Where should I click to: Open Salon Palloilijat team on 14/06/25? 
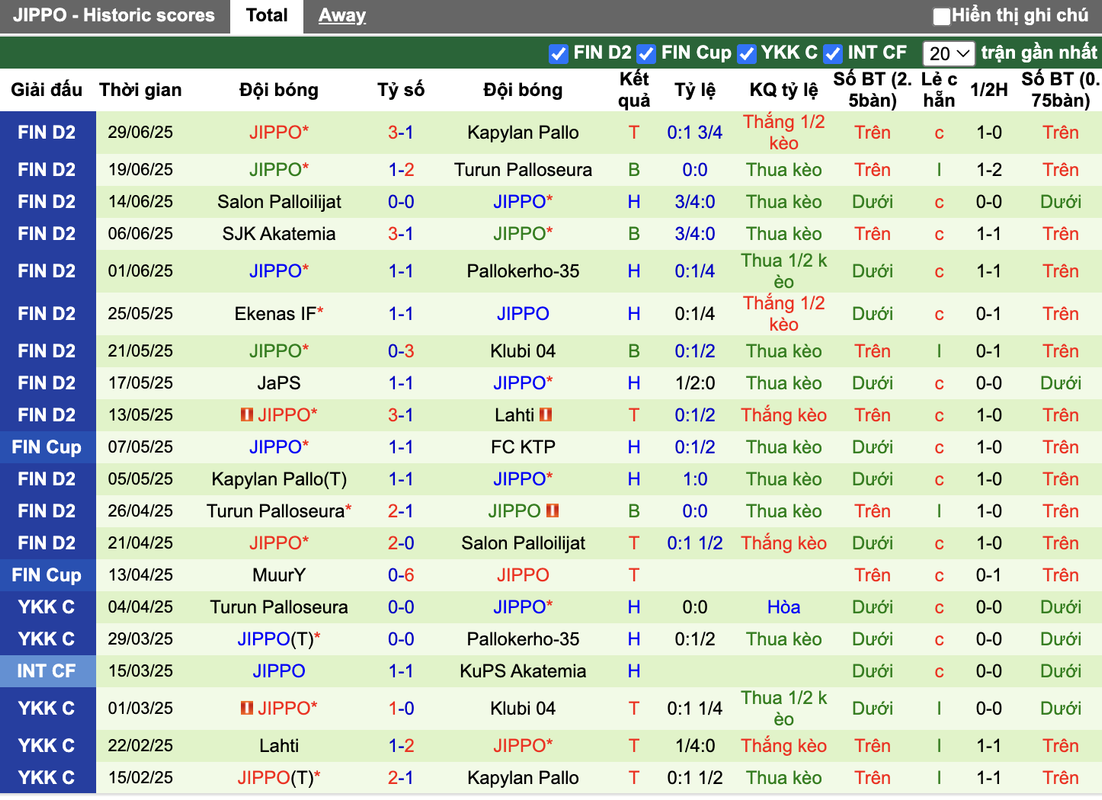click(x=279, y=202)
